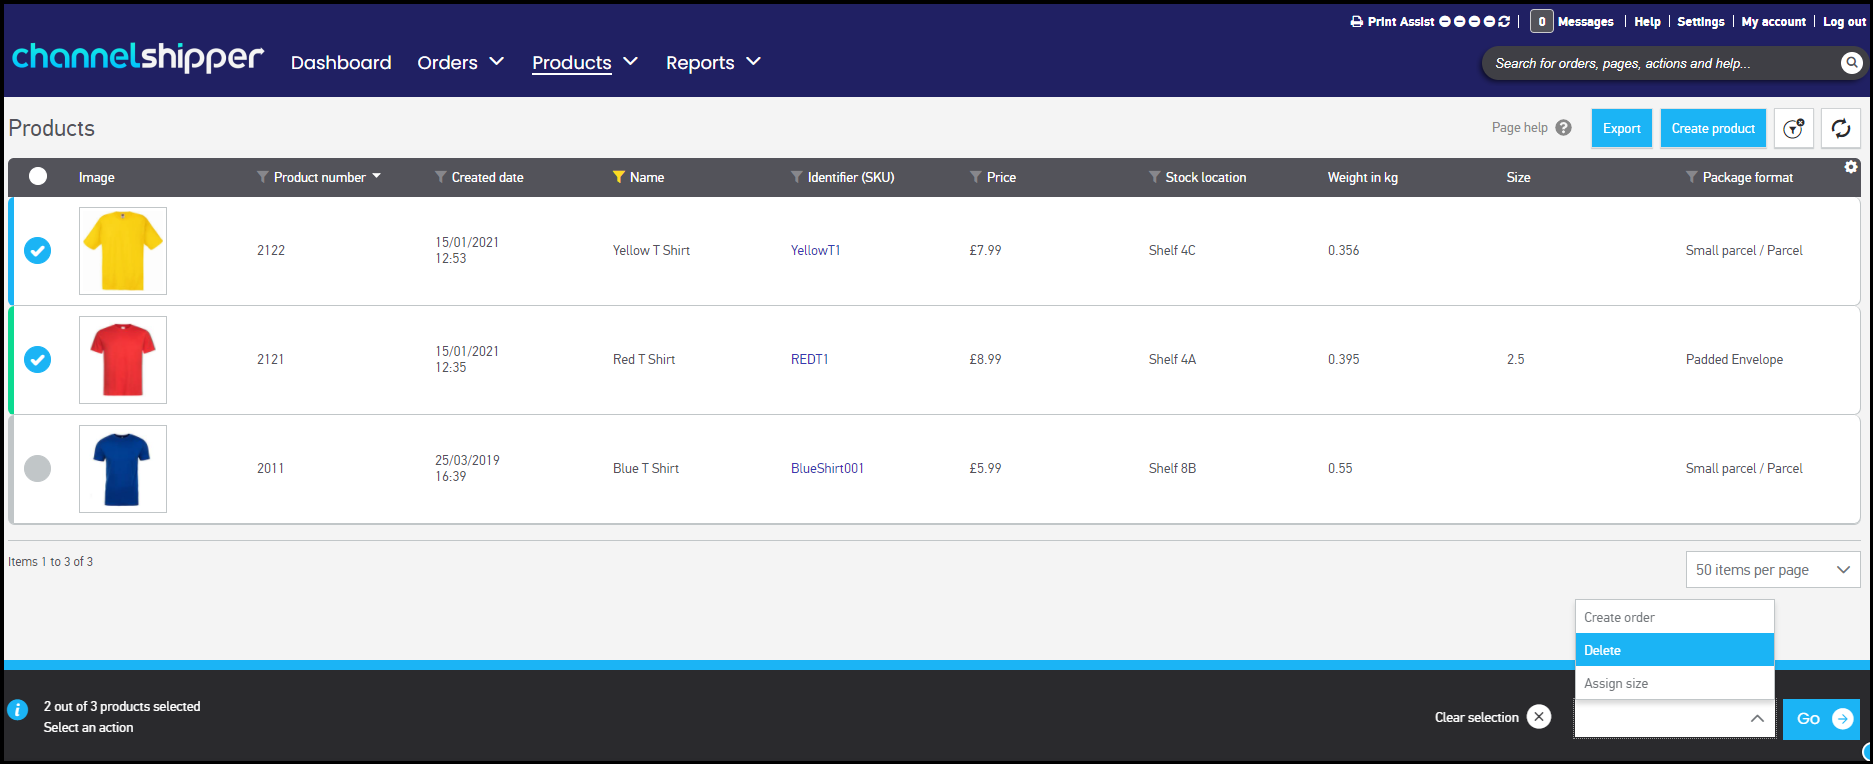Click the Log out link
Viewport: 1873px width, 764px height.
coord(1844,21)
